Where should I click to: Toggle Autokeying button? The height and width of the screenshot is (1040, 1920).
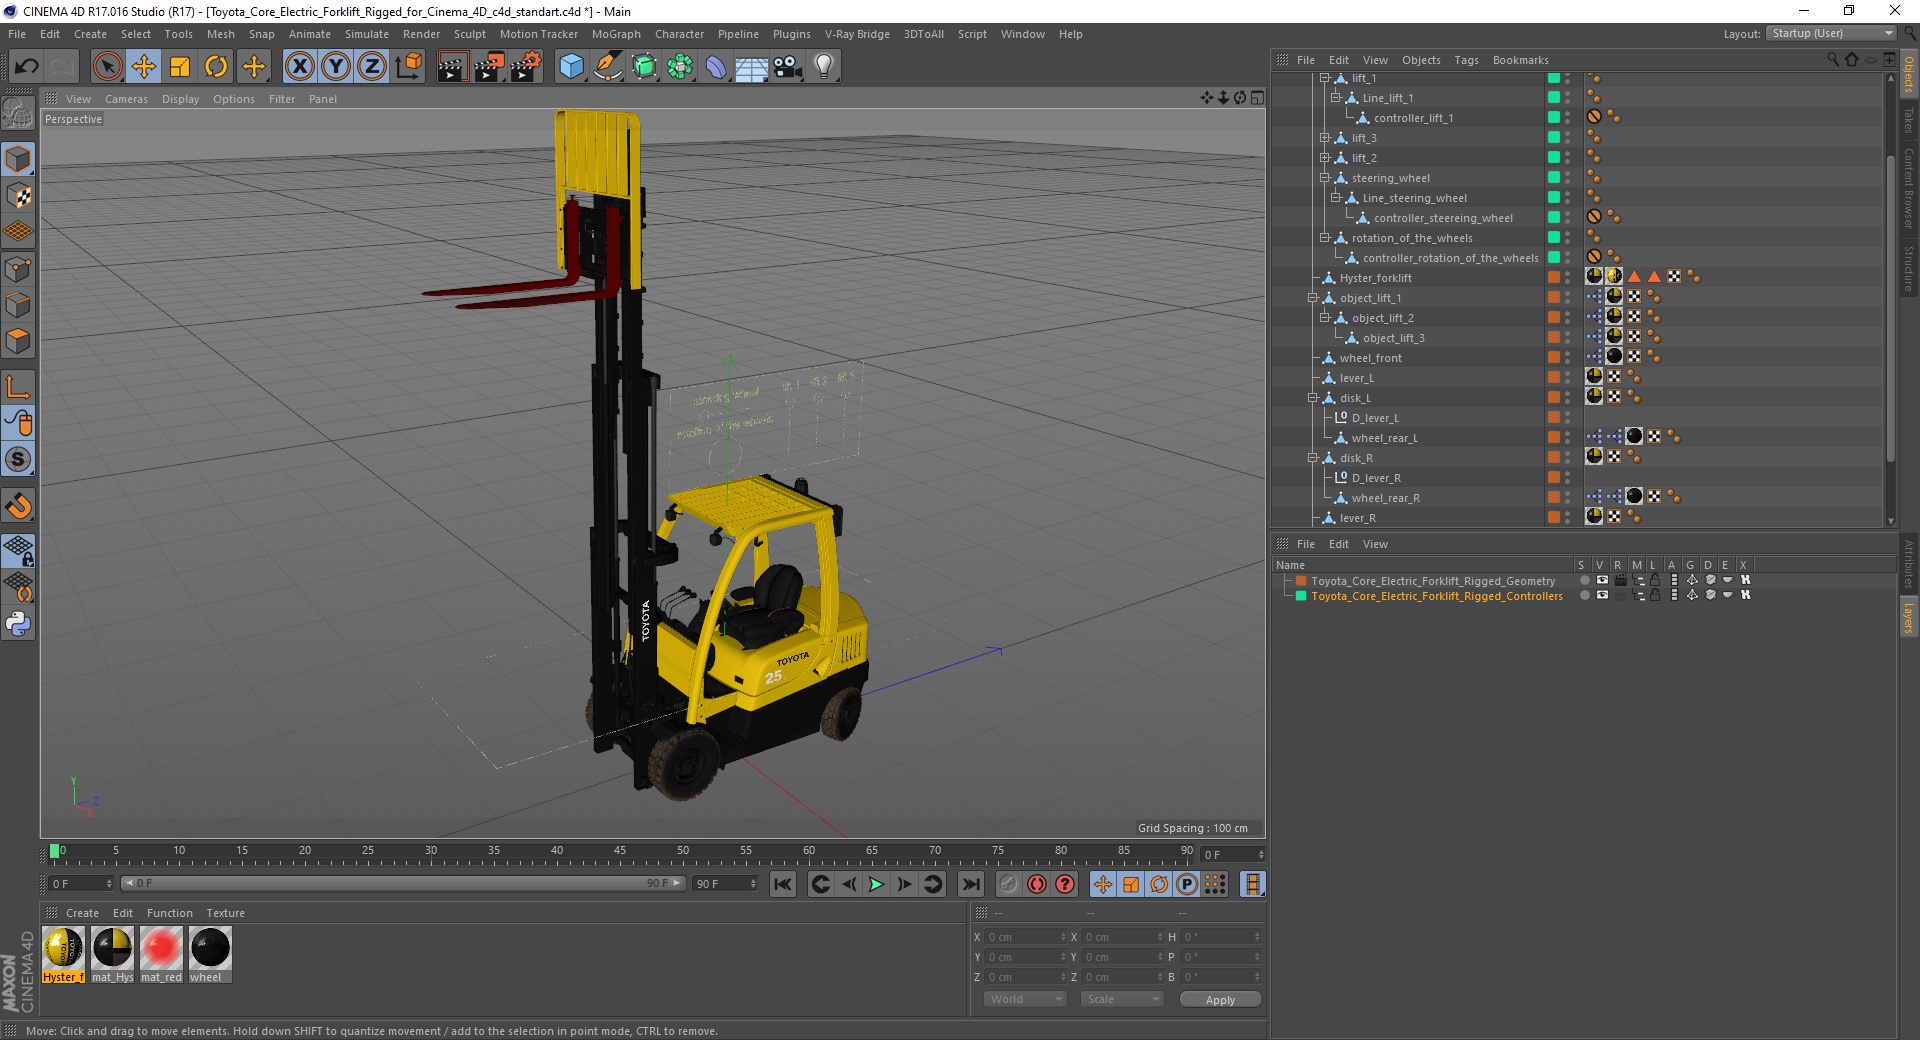click(1037, 884)
